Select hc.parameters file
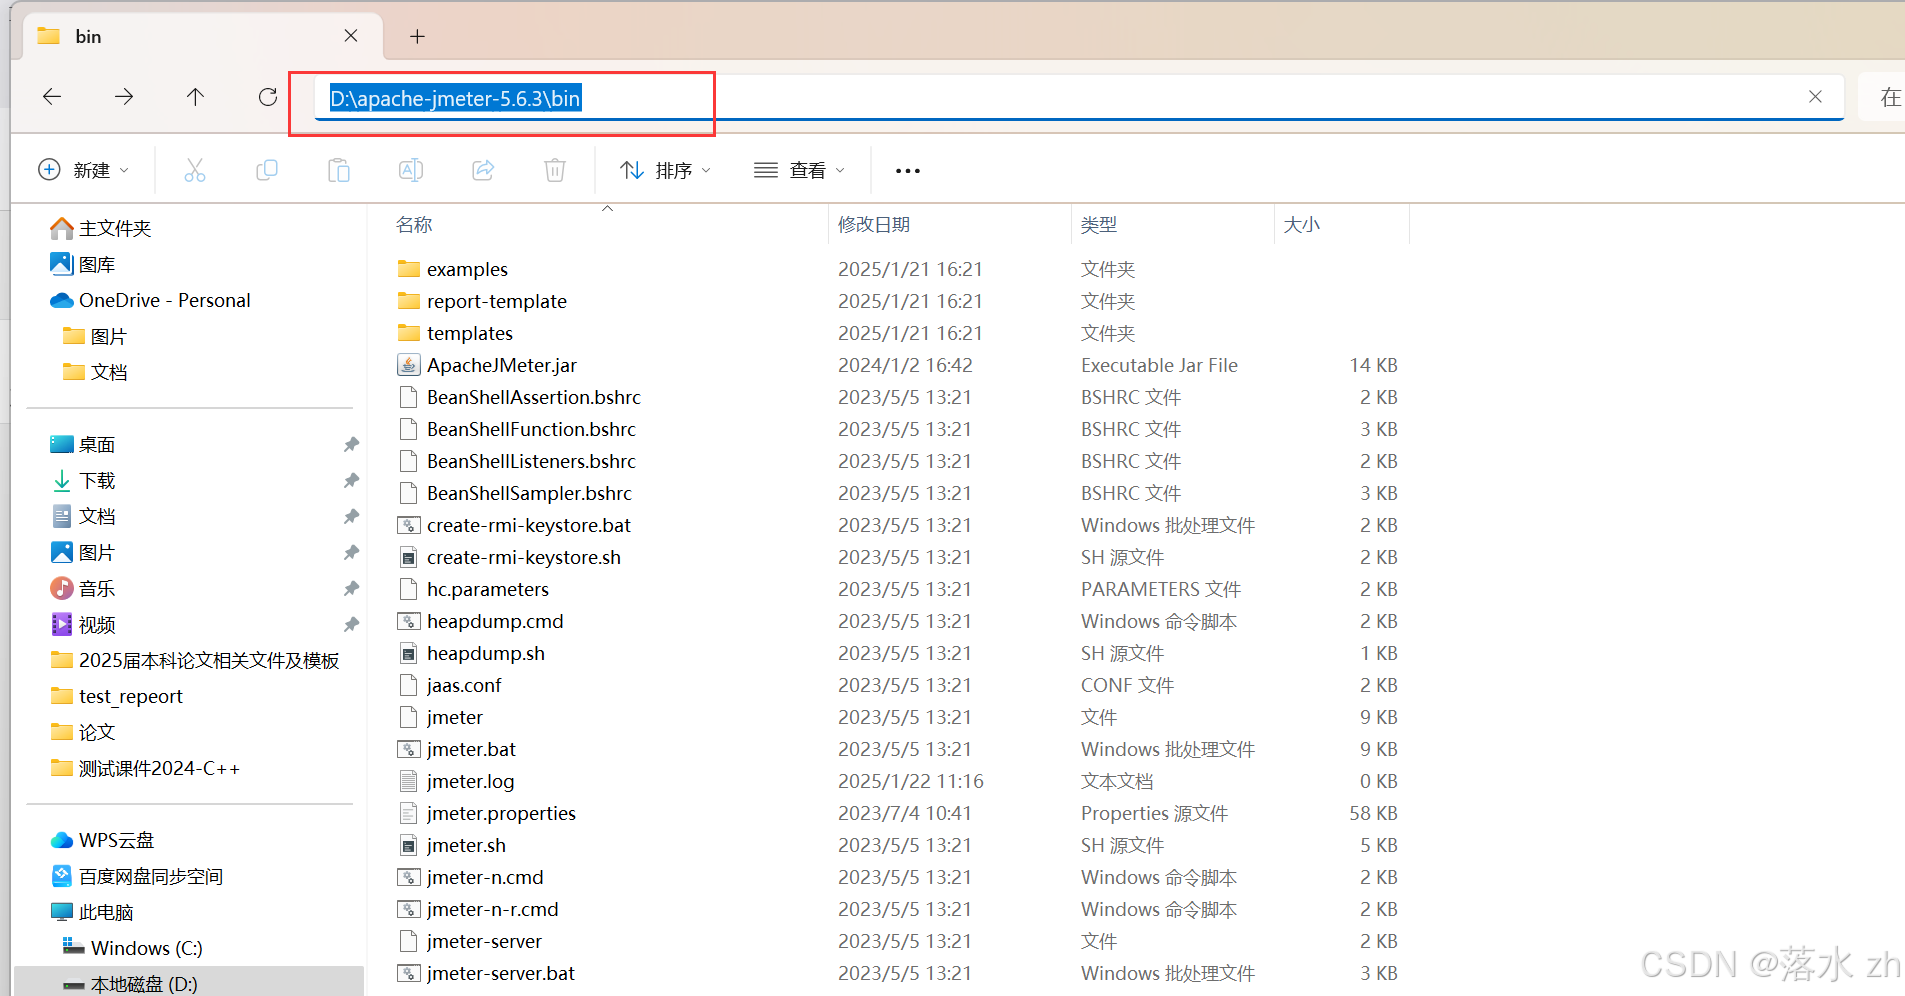The height and width of the screenshot is (996, 1905). (x=488, y=589)
